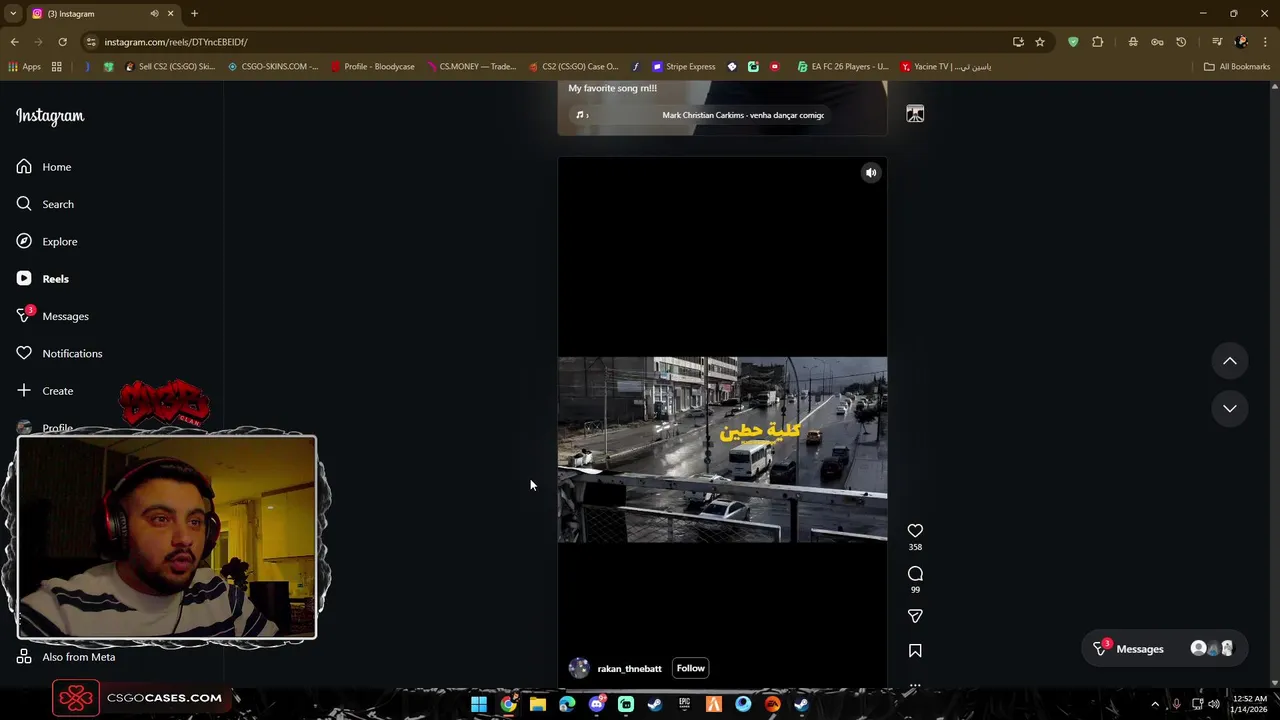
Task: Open new browser tab
Action: pos(194,14)
